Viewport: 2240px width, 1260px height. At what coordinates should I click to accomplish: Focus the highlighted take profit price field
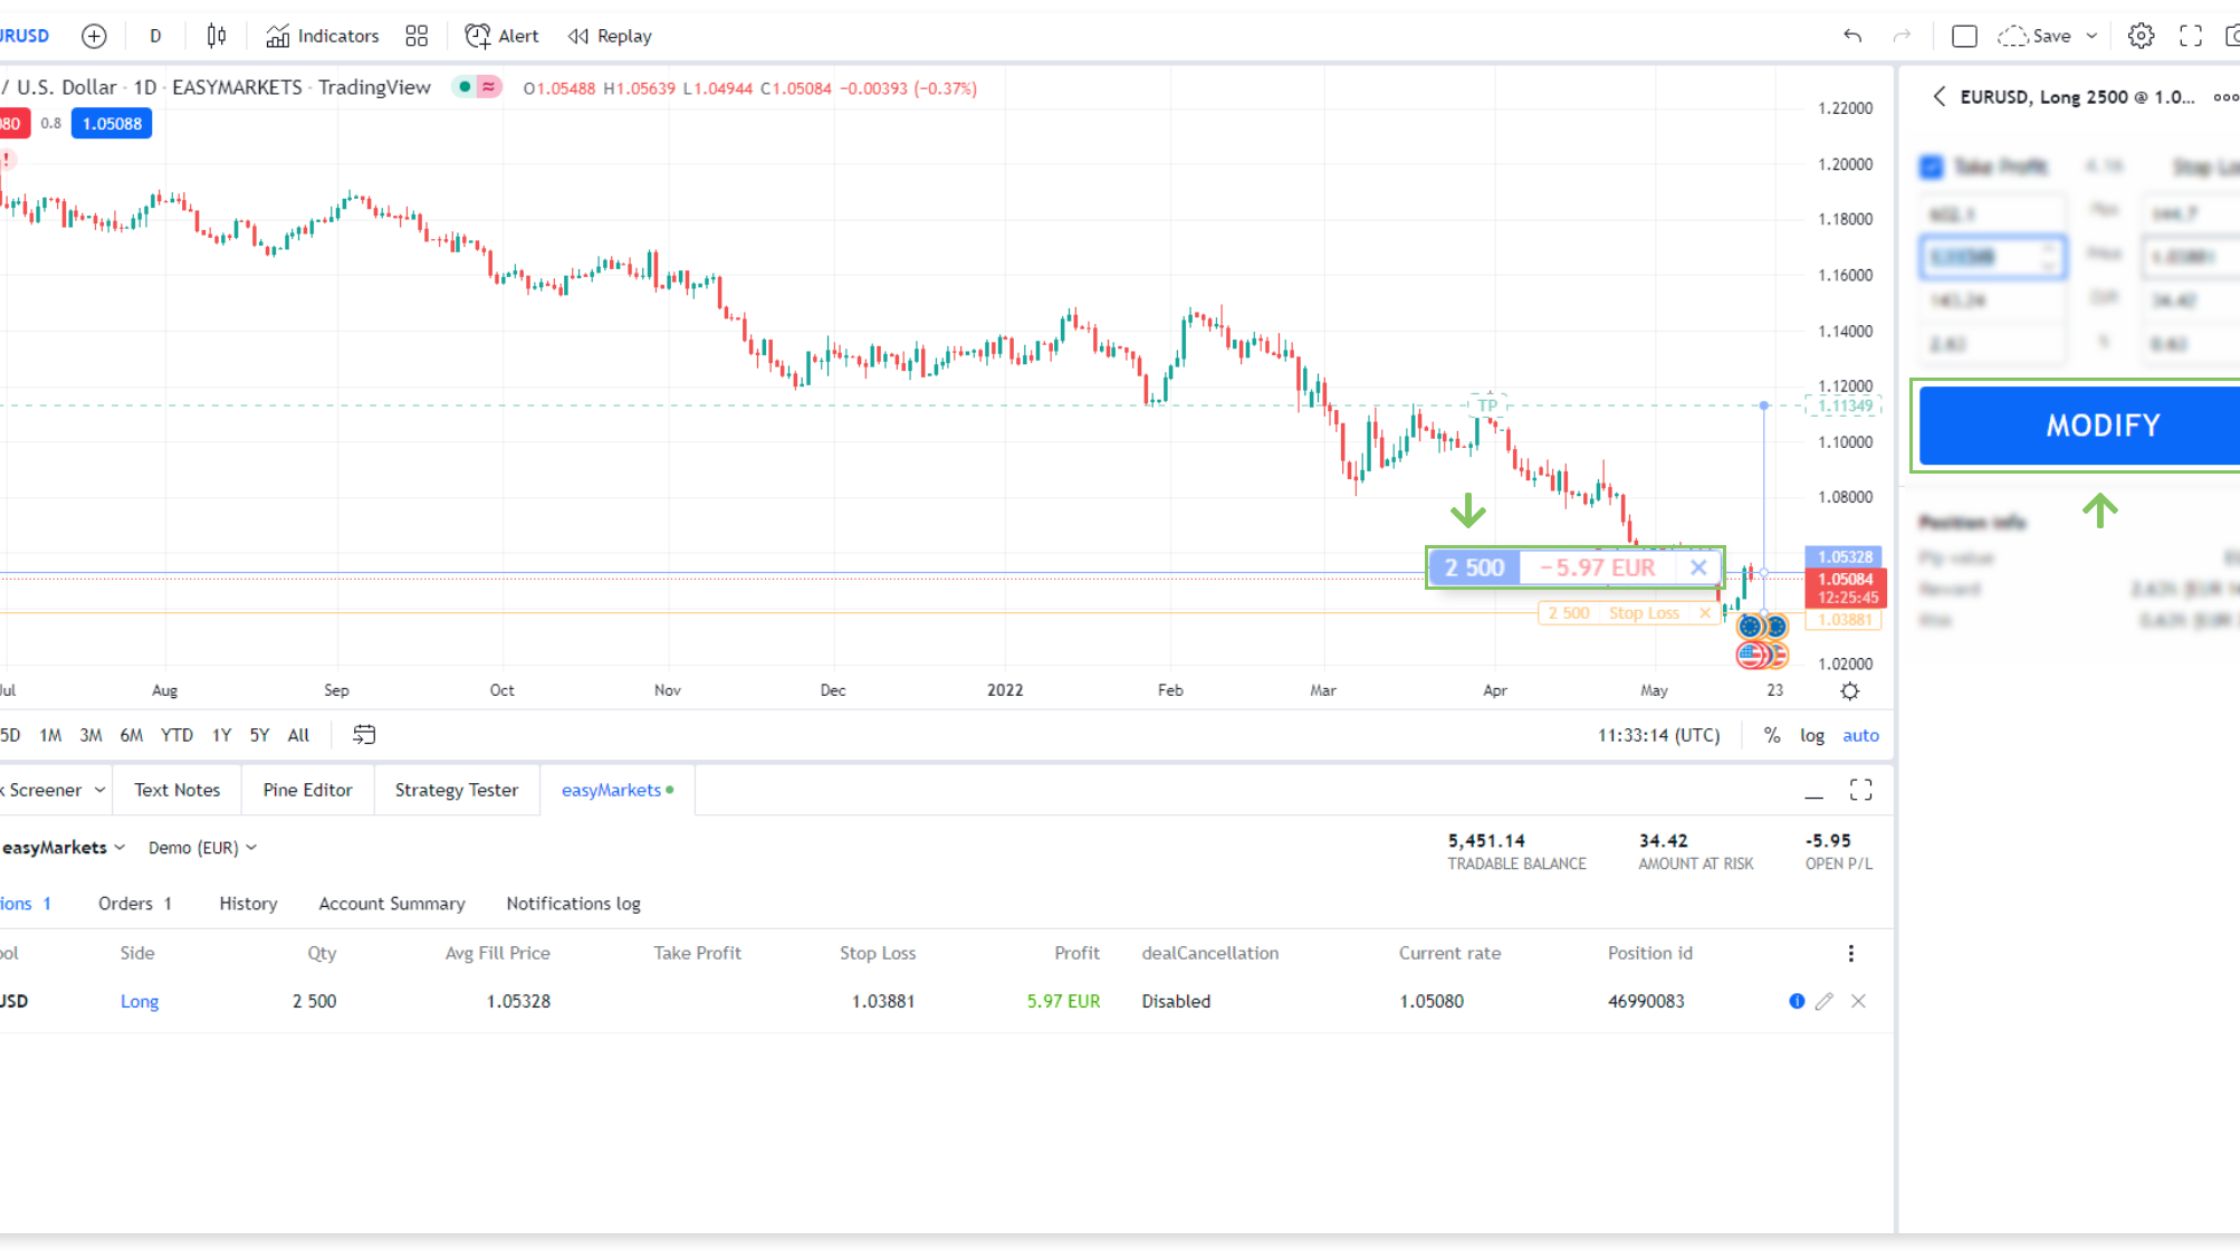tap(1992, 257)
